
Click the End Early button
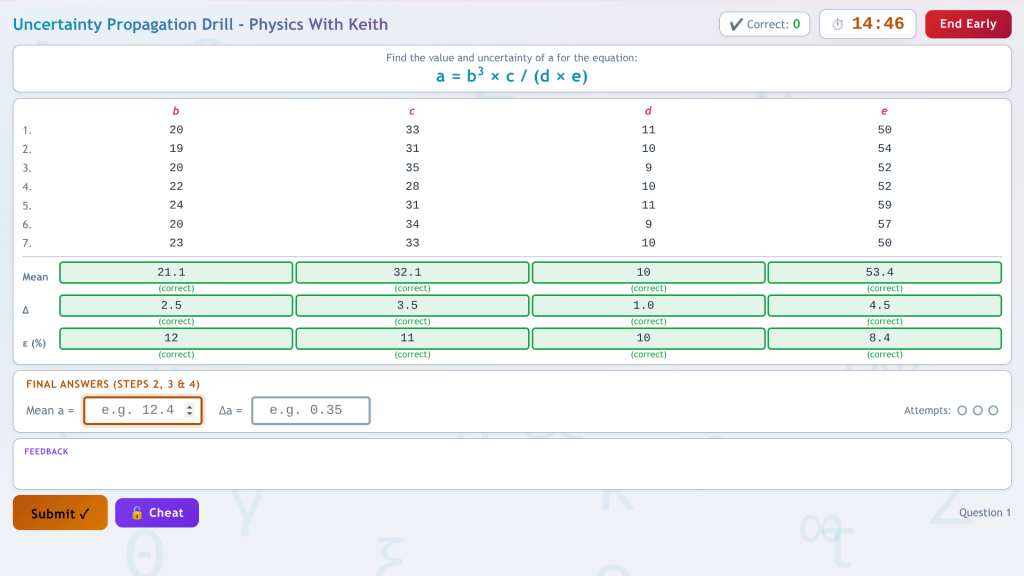967,24
